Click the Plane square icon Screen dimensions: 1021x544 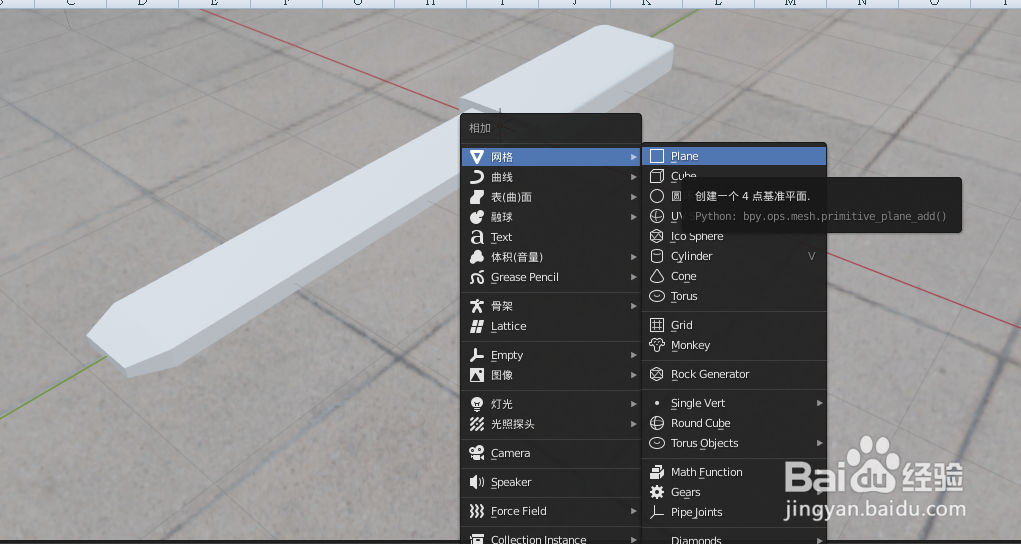657,156
